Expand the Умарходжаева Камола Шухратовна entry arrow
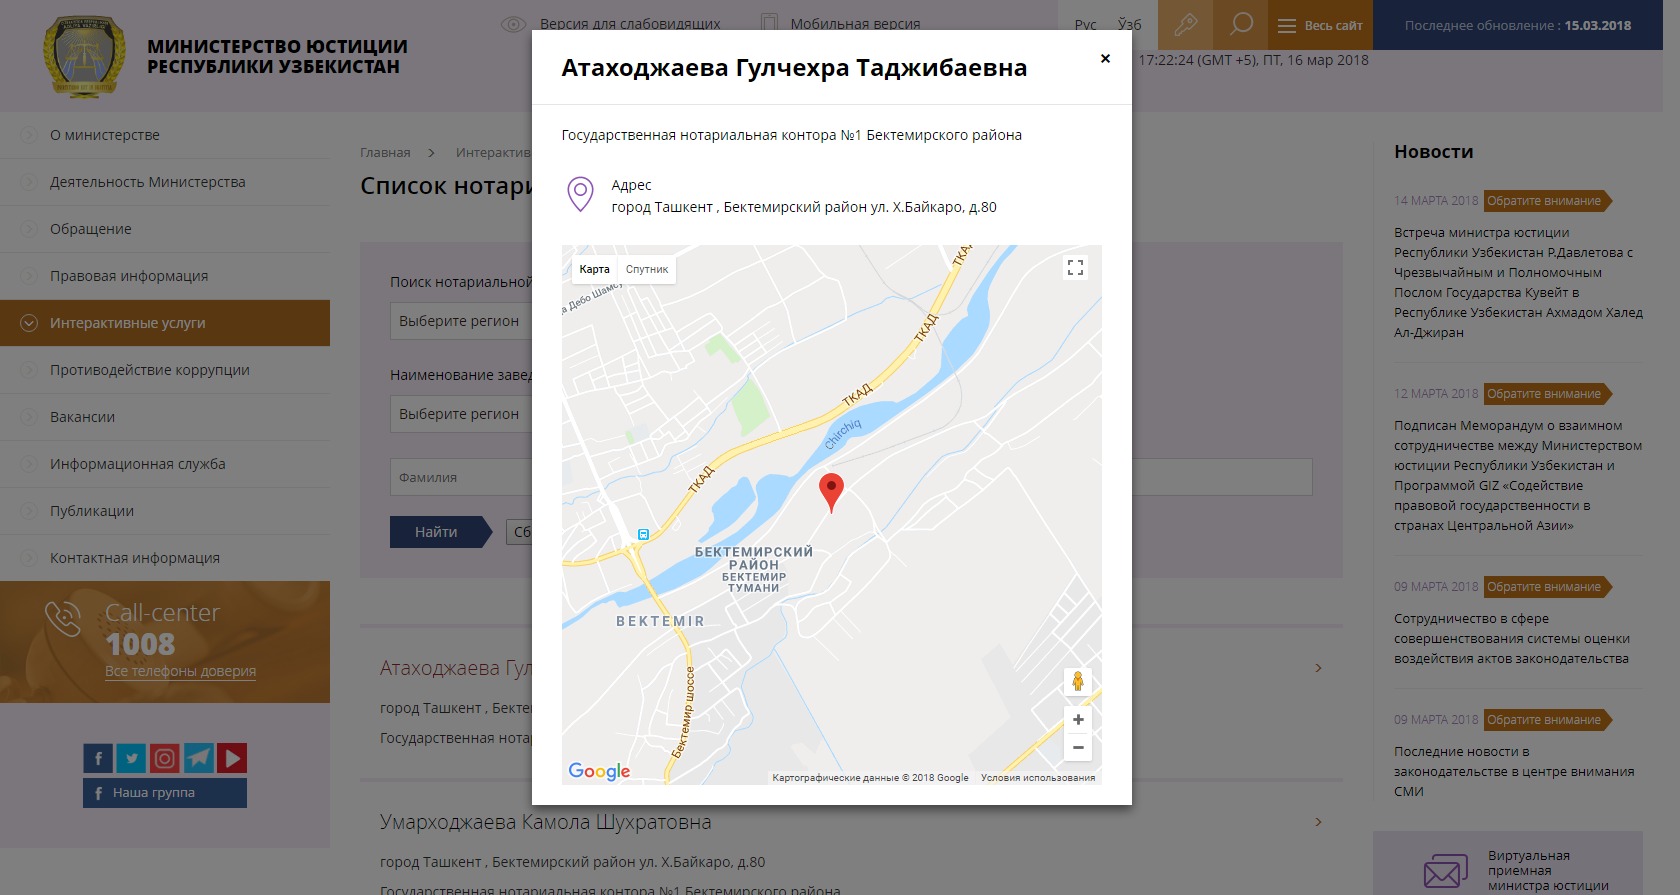This screenshot has height=895, width=1680. click(x=1319, y=822)
